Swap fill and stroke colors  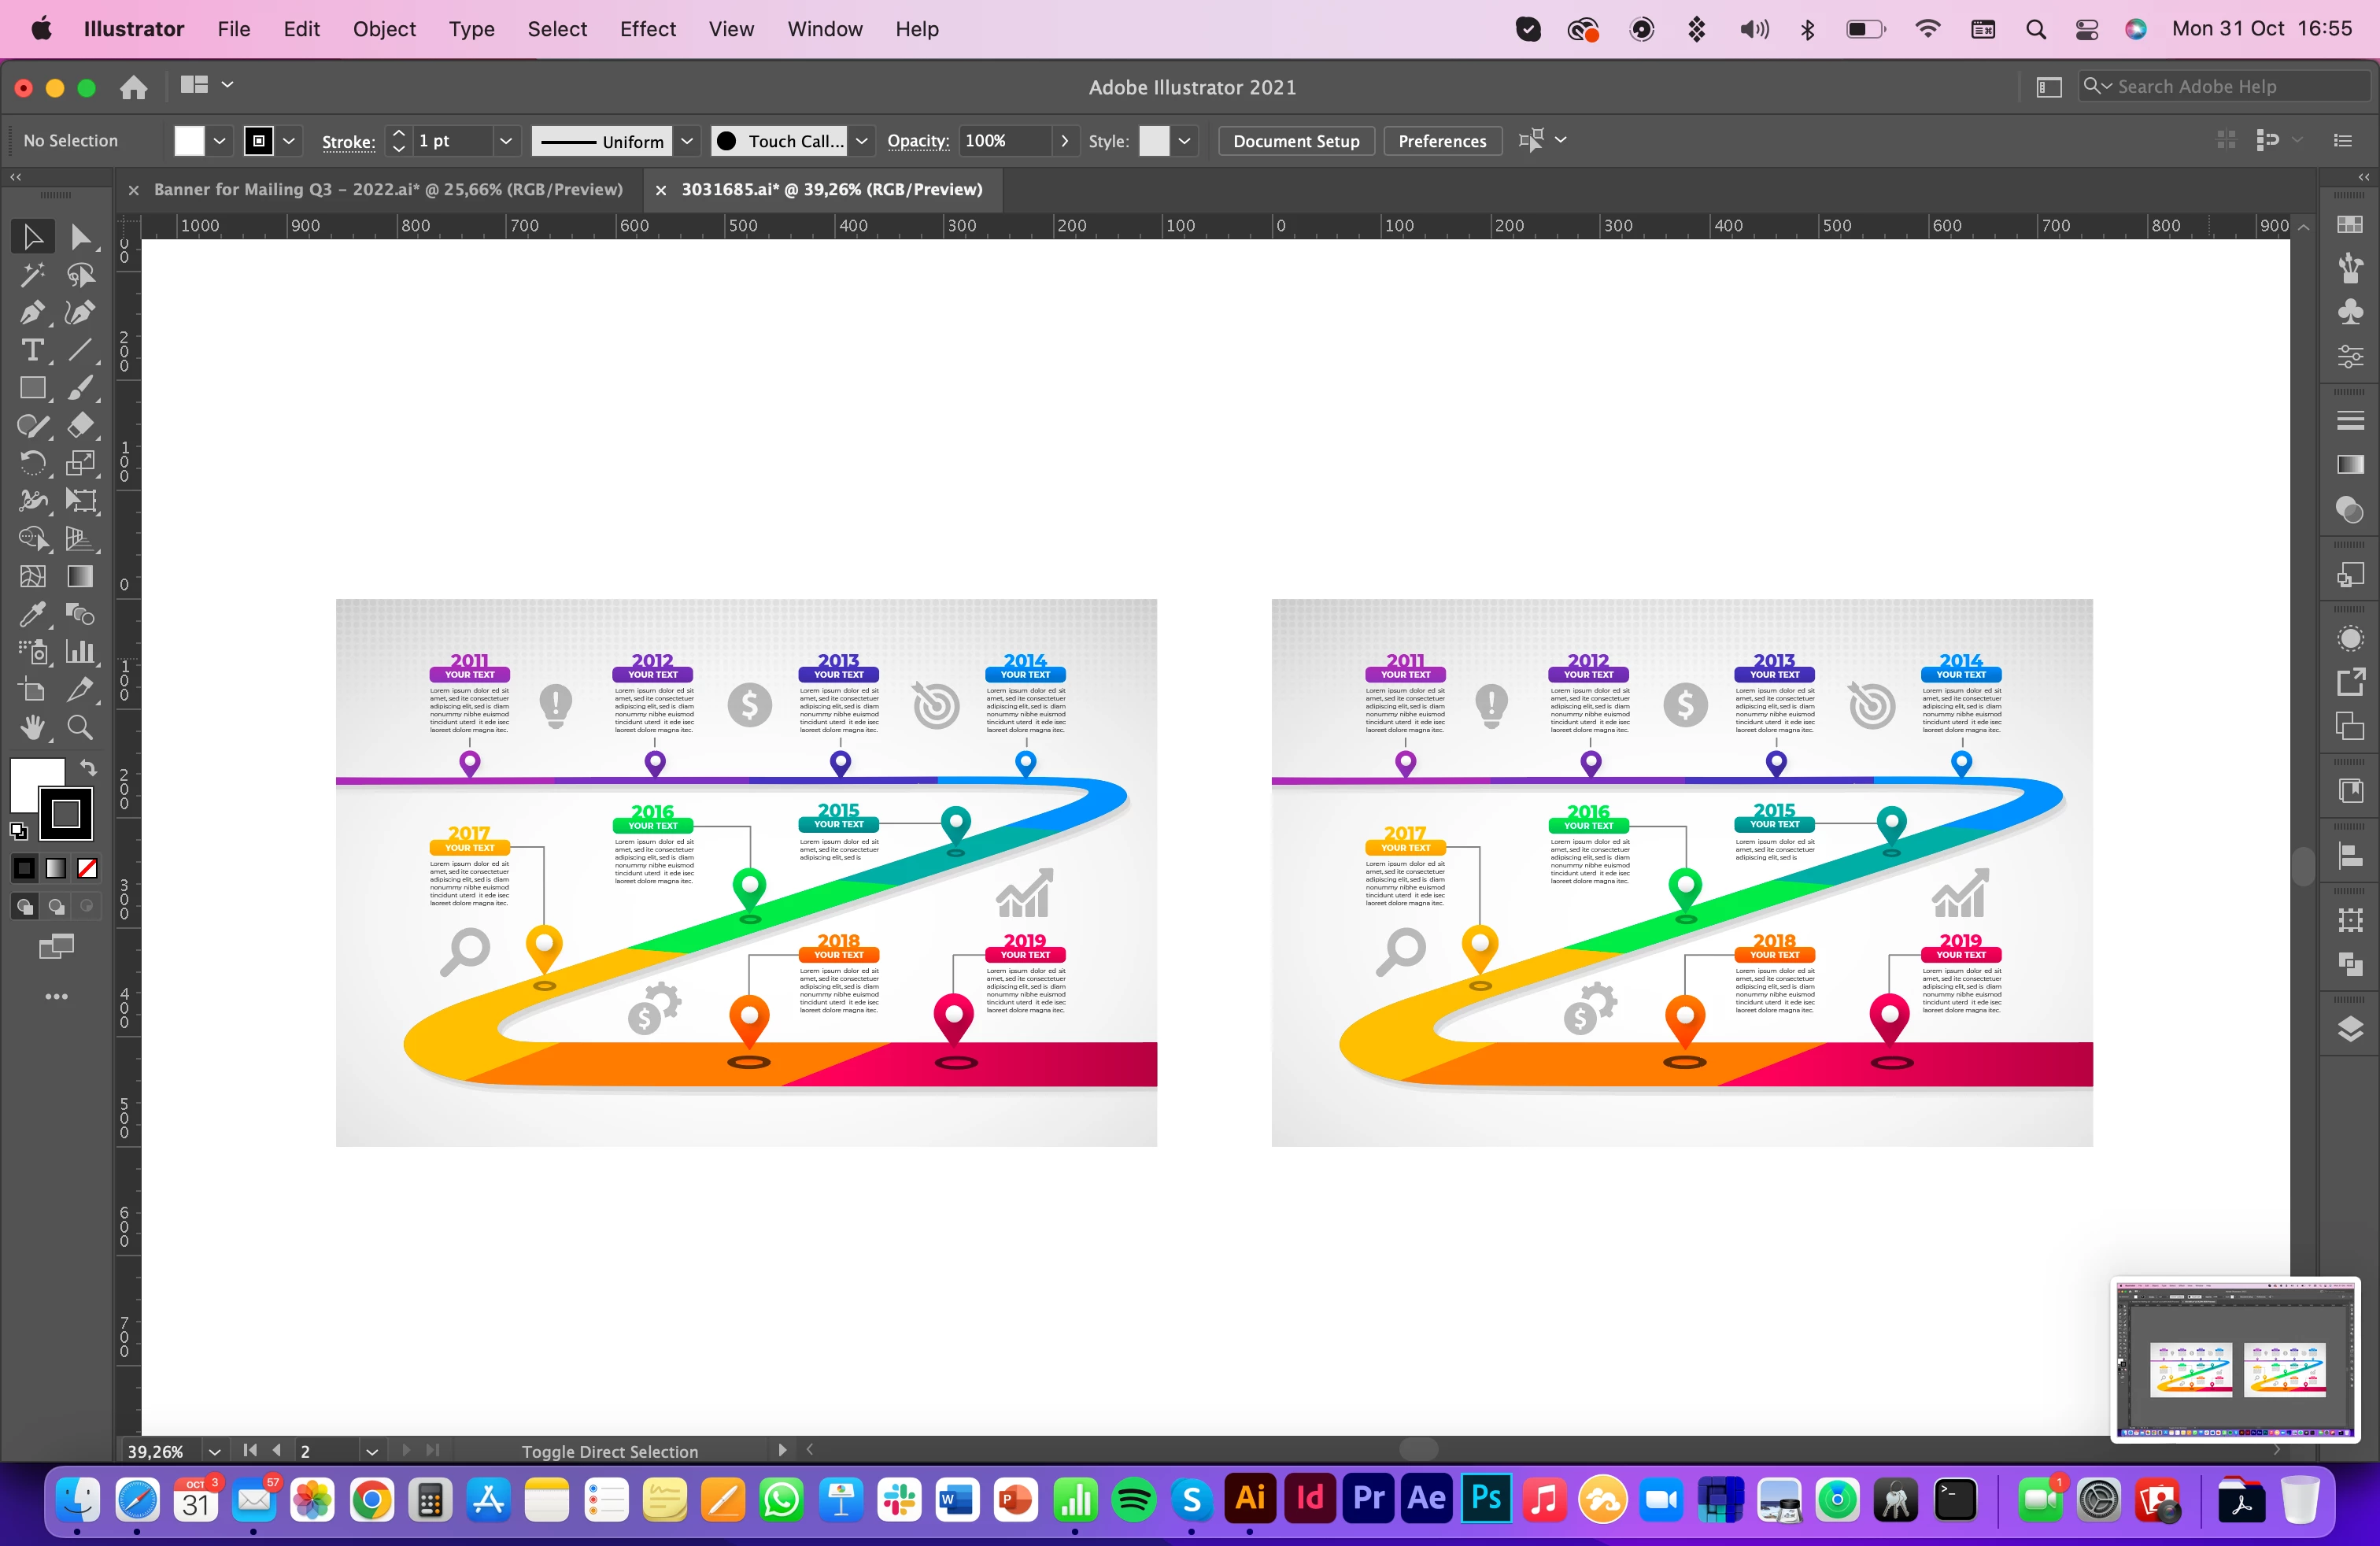tap(88, 768)
